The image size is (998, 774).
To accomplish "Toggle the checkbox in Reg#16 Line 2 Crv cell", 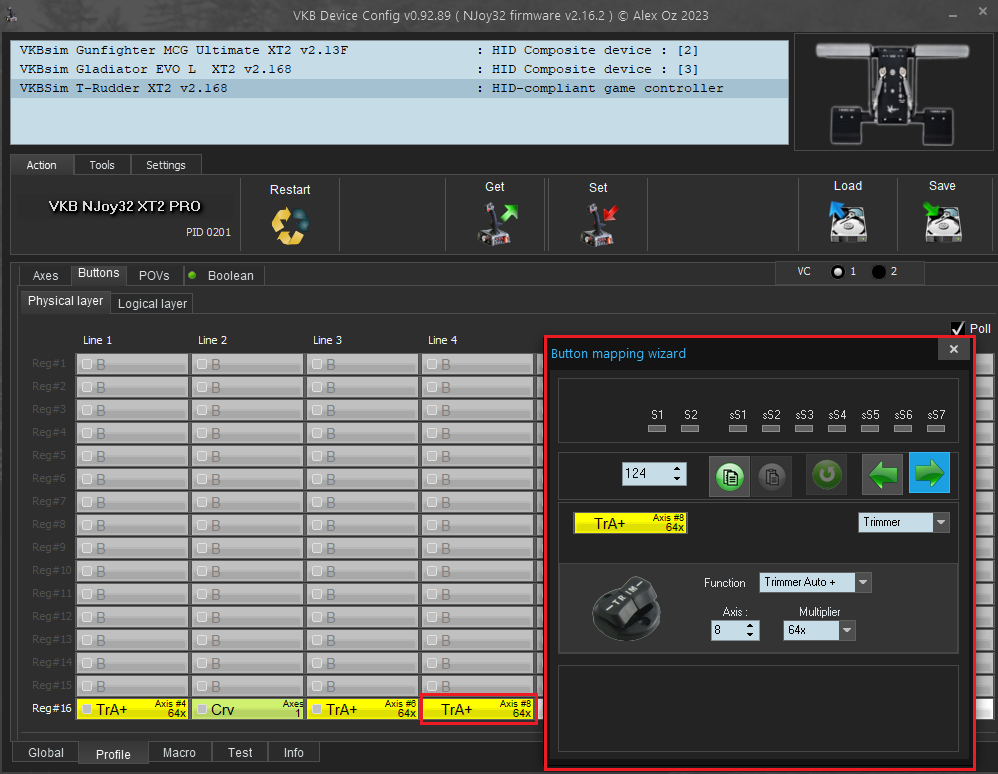I will (x=202, y=709).
